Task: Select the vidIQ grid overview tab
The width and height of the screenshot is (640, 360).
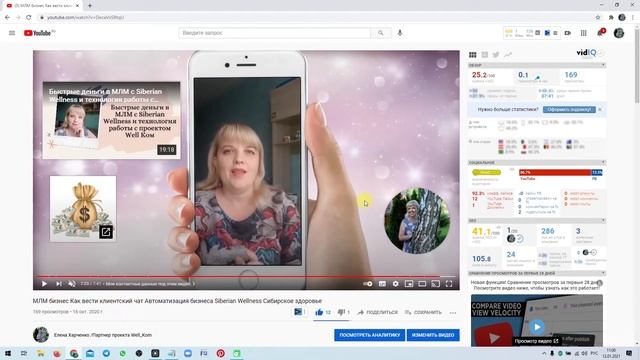Action: coord(473,55)
